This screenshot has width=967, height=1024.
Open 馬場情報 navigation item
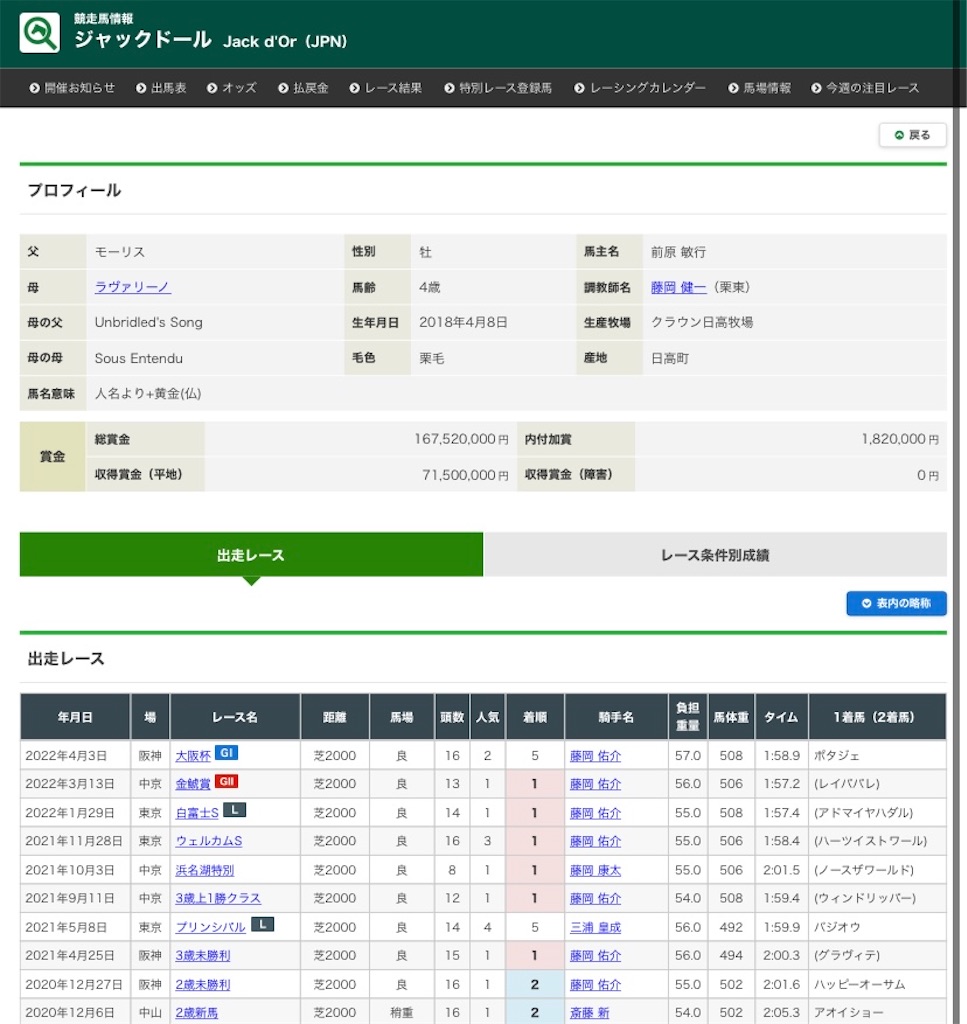coord(759,88)
